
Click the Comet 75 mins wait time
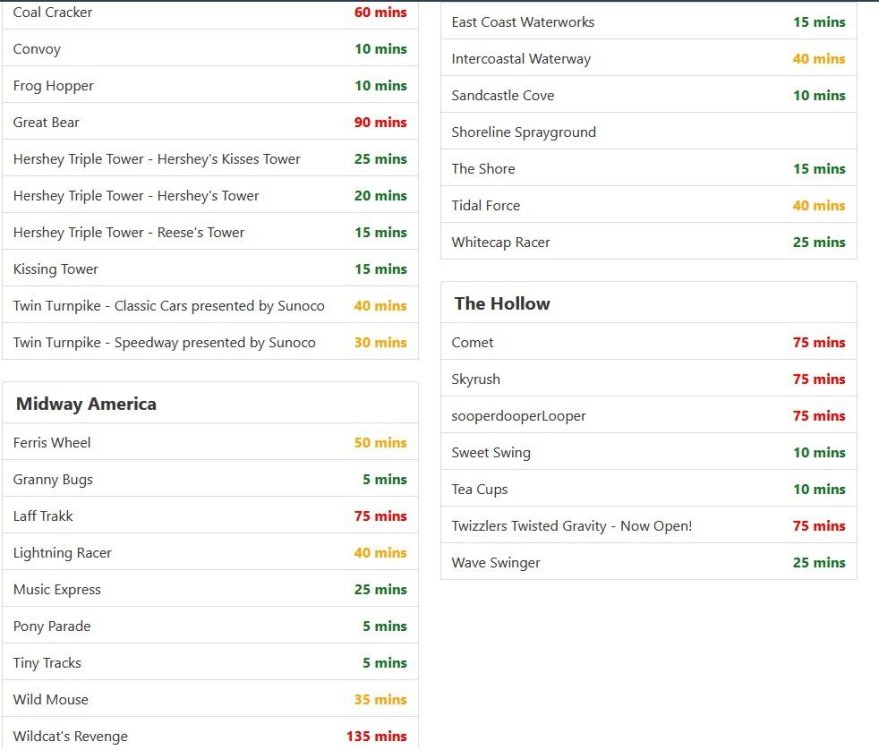point(819,343)
